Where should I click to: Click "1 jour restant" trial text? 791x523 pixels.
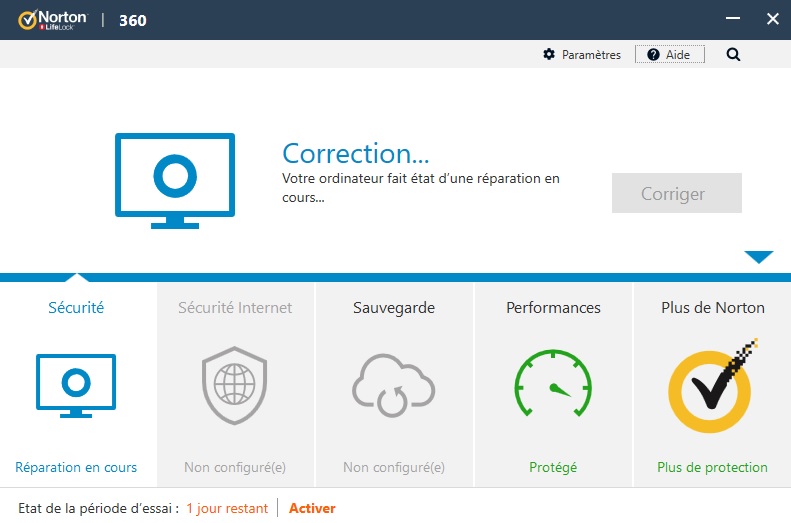[x=227, y=508]
